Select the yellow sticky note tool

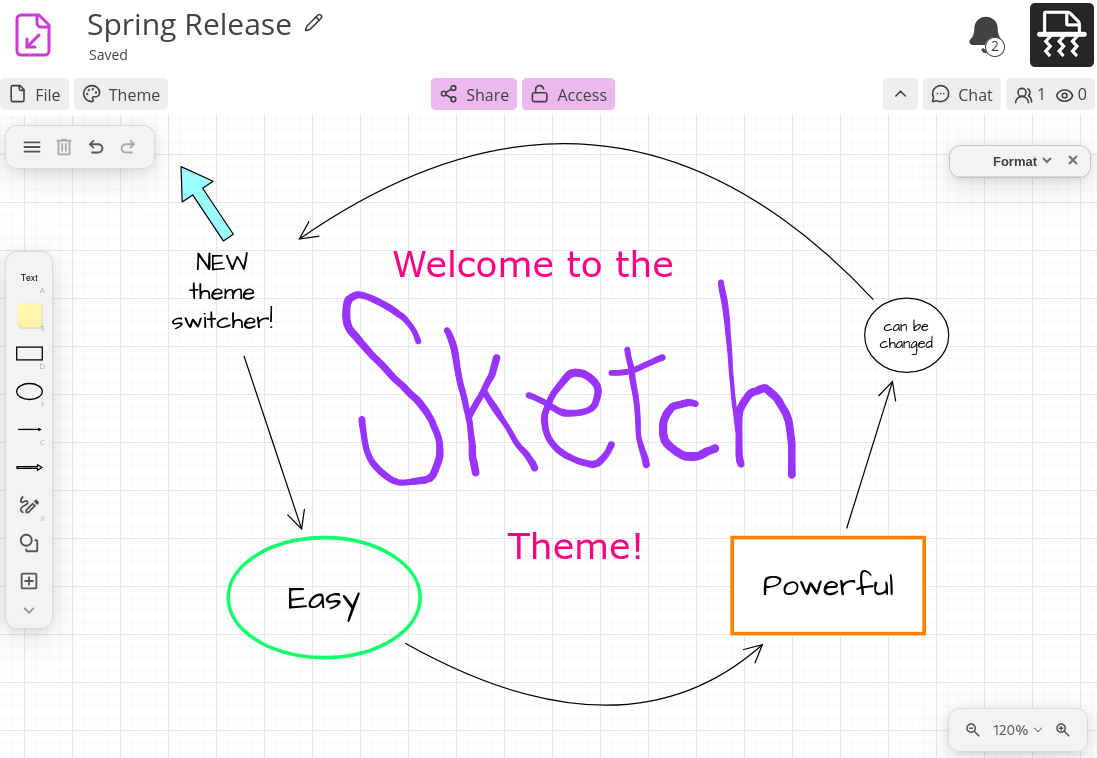tap(29, 316)
